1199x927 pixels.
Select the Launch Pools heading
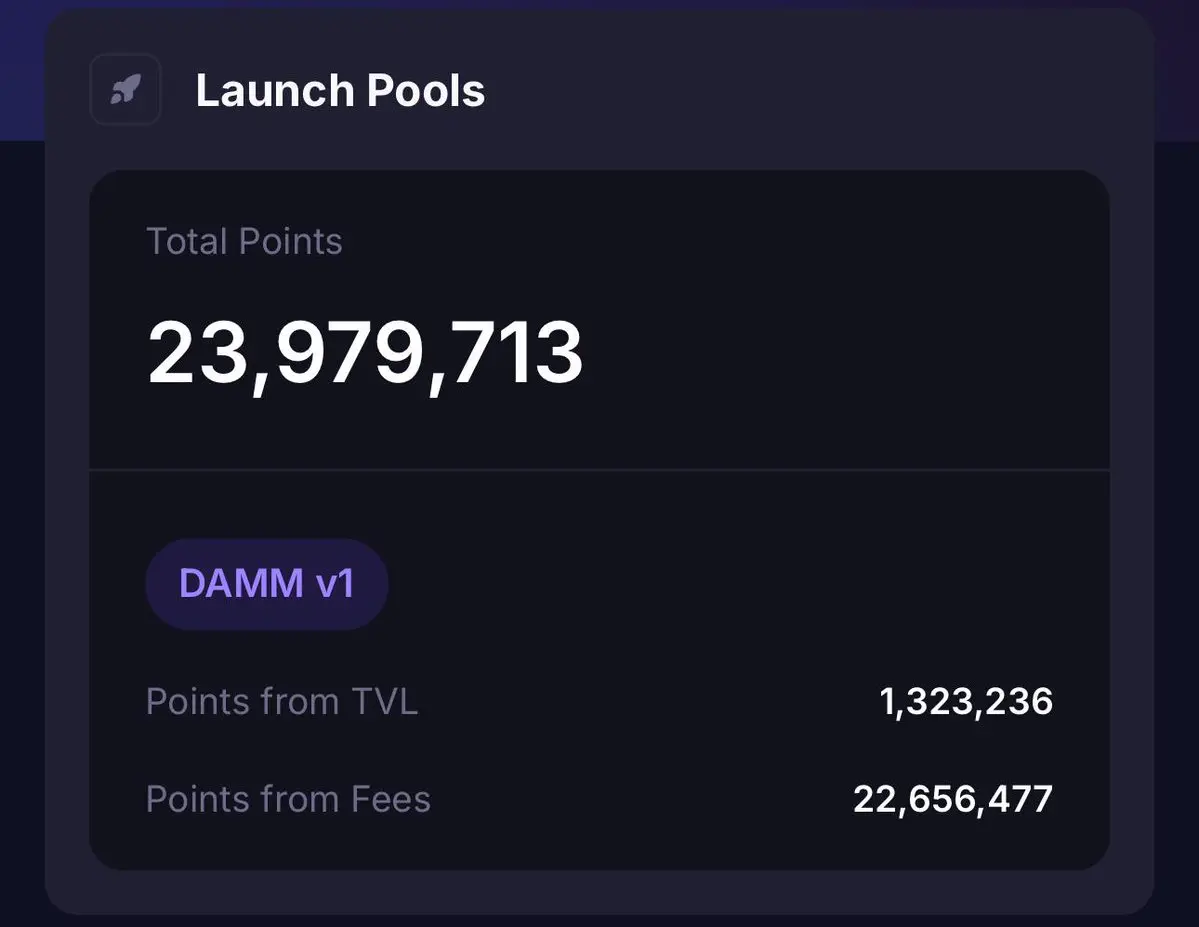[340, 90]
